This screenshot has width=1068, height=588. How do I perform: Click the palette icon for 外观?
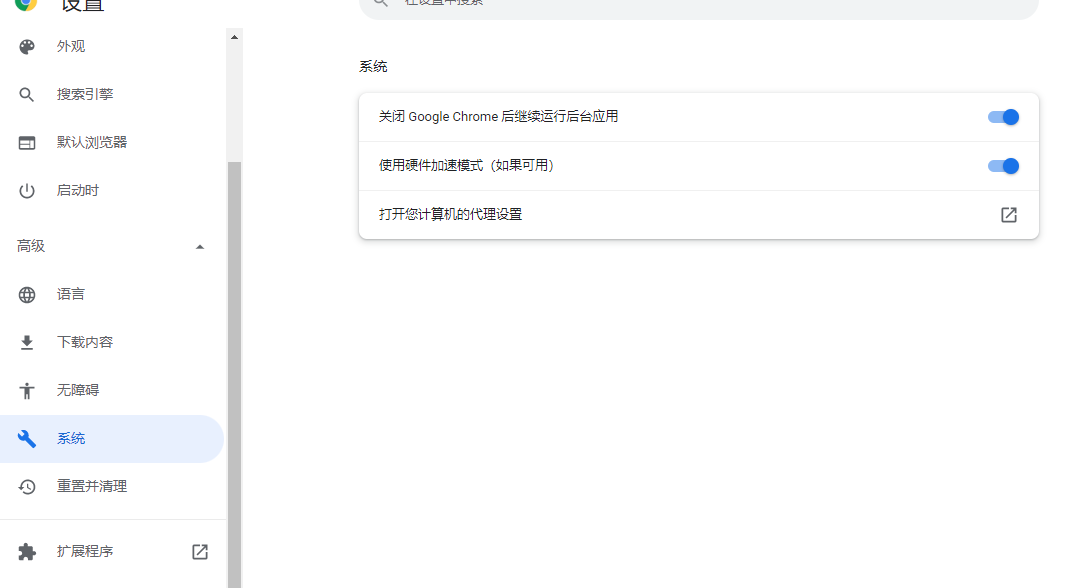pos(27,46)
